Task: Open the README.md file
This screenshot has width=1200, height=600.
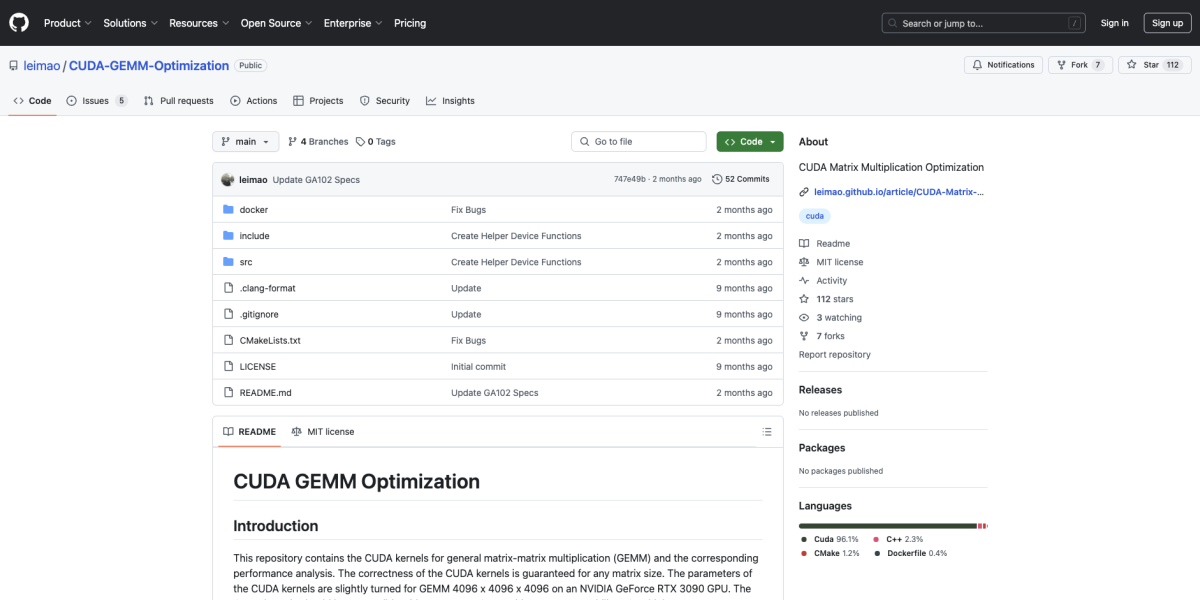Action: coord(265,393)
